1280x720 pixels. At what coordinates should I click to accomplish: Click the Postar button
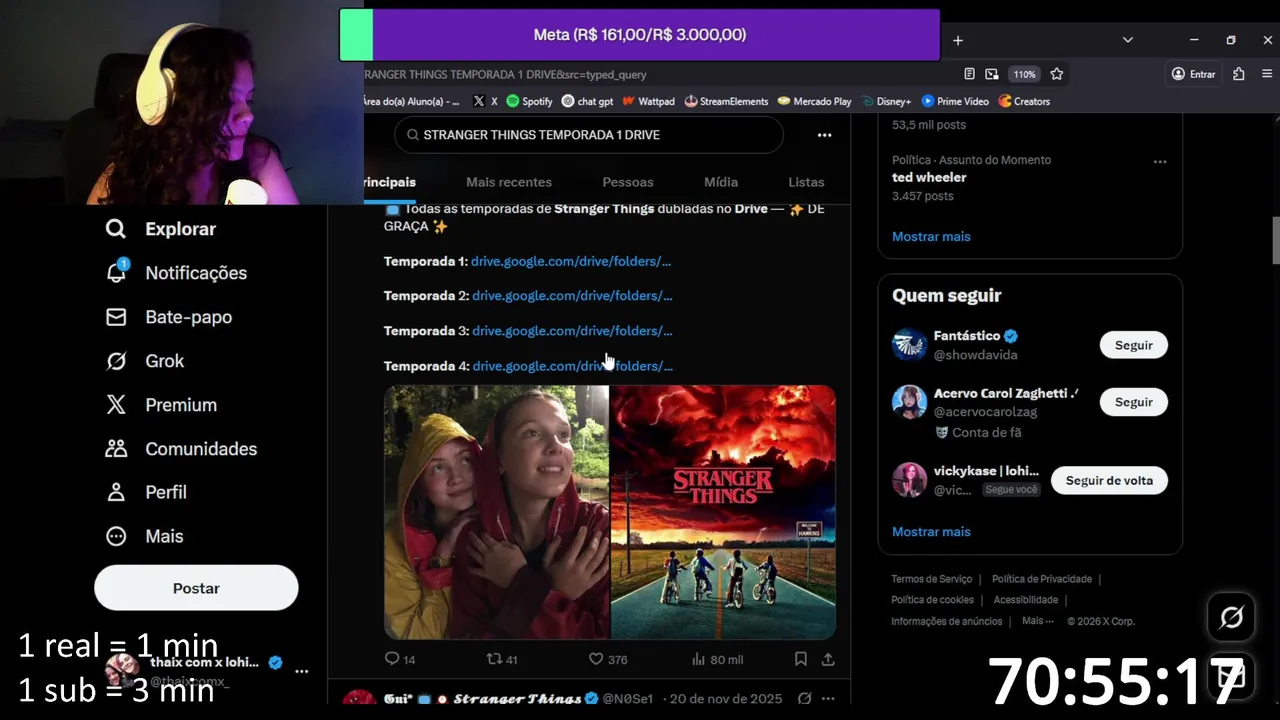pos(196,588)
